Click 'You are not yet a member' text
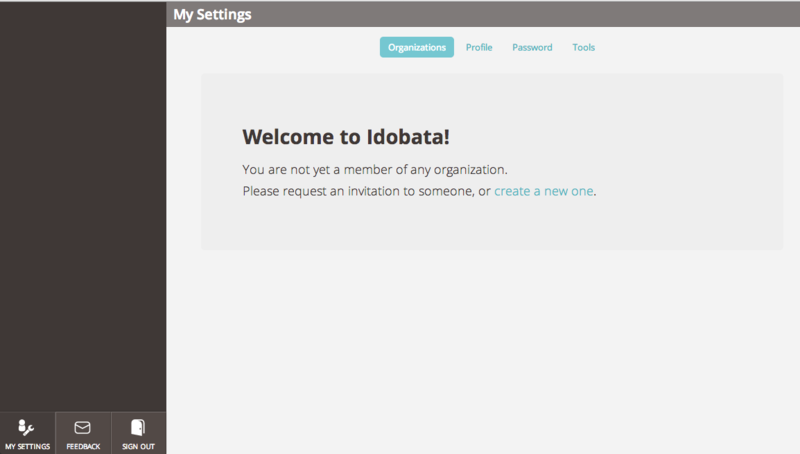 (x=375, y=169)
